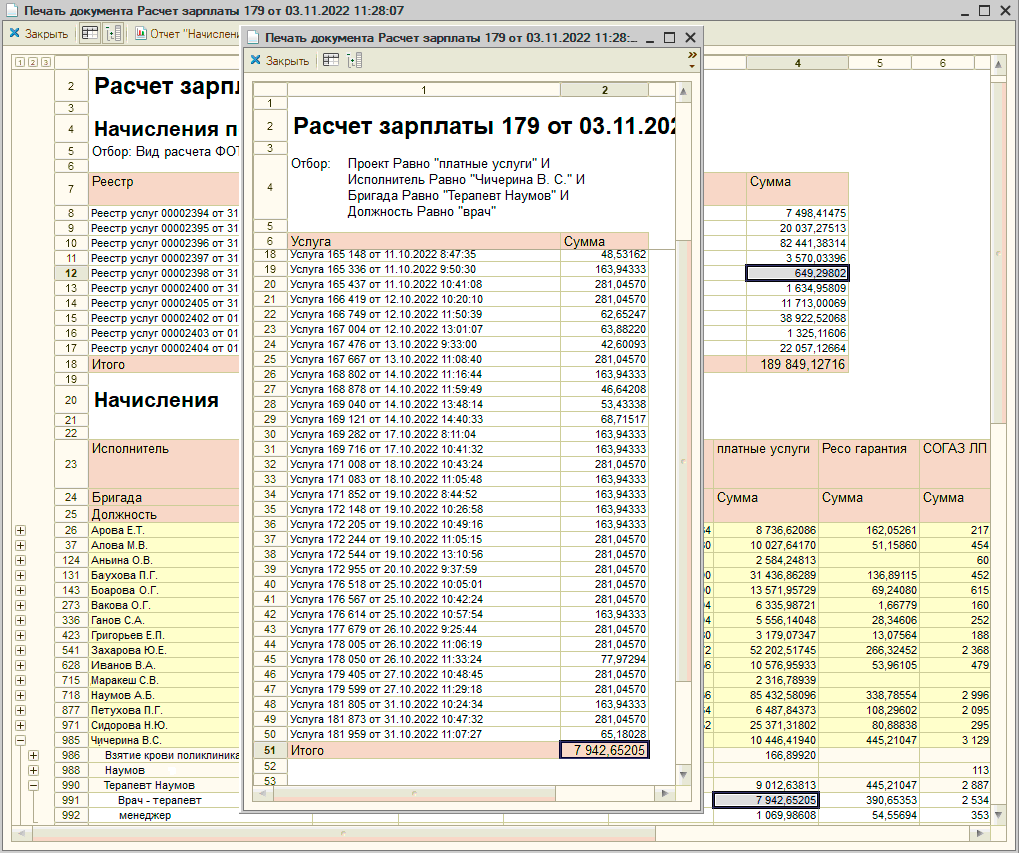Collapse the Терапевт Наумов subgroup
Image resolution: width=1019 pixels, height=853 pixels.
[x=33, y=786]
